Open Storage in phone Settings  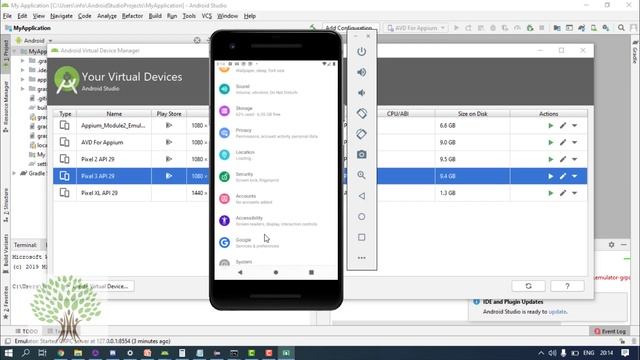pos(276,111)
